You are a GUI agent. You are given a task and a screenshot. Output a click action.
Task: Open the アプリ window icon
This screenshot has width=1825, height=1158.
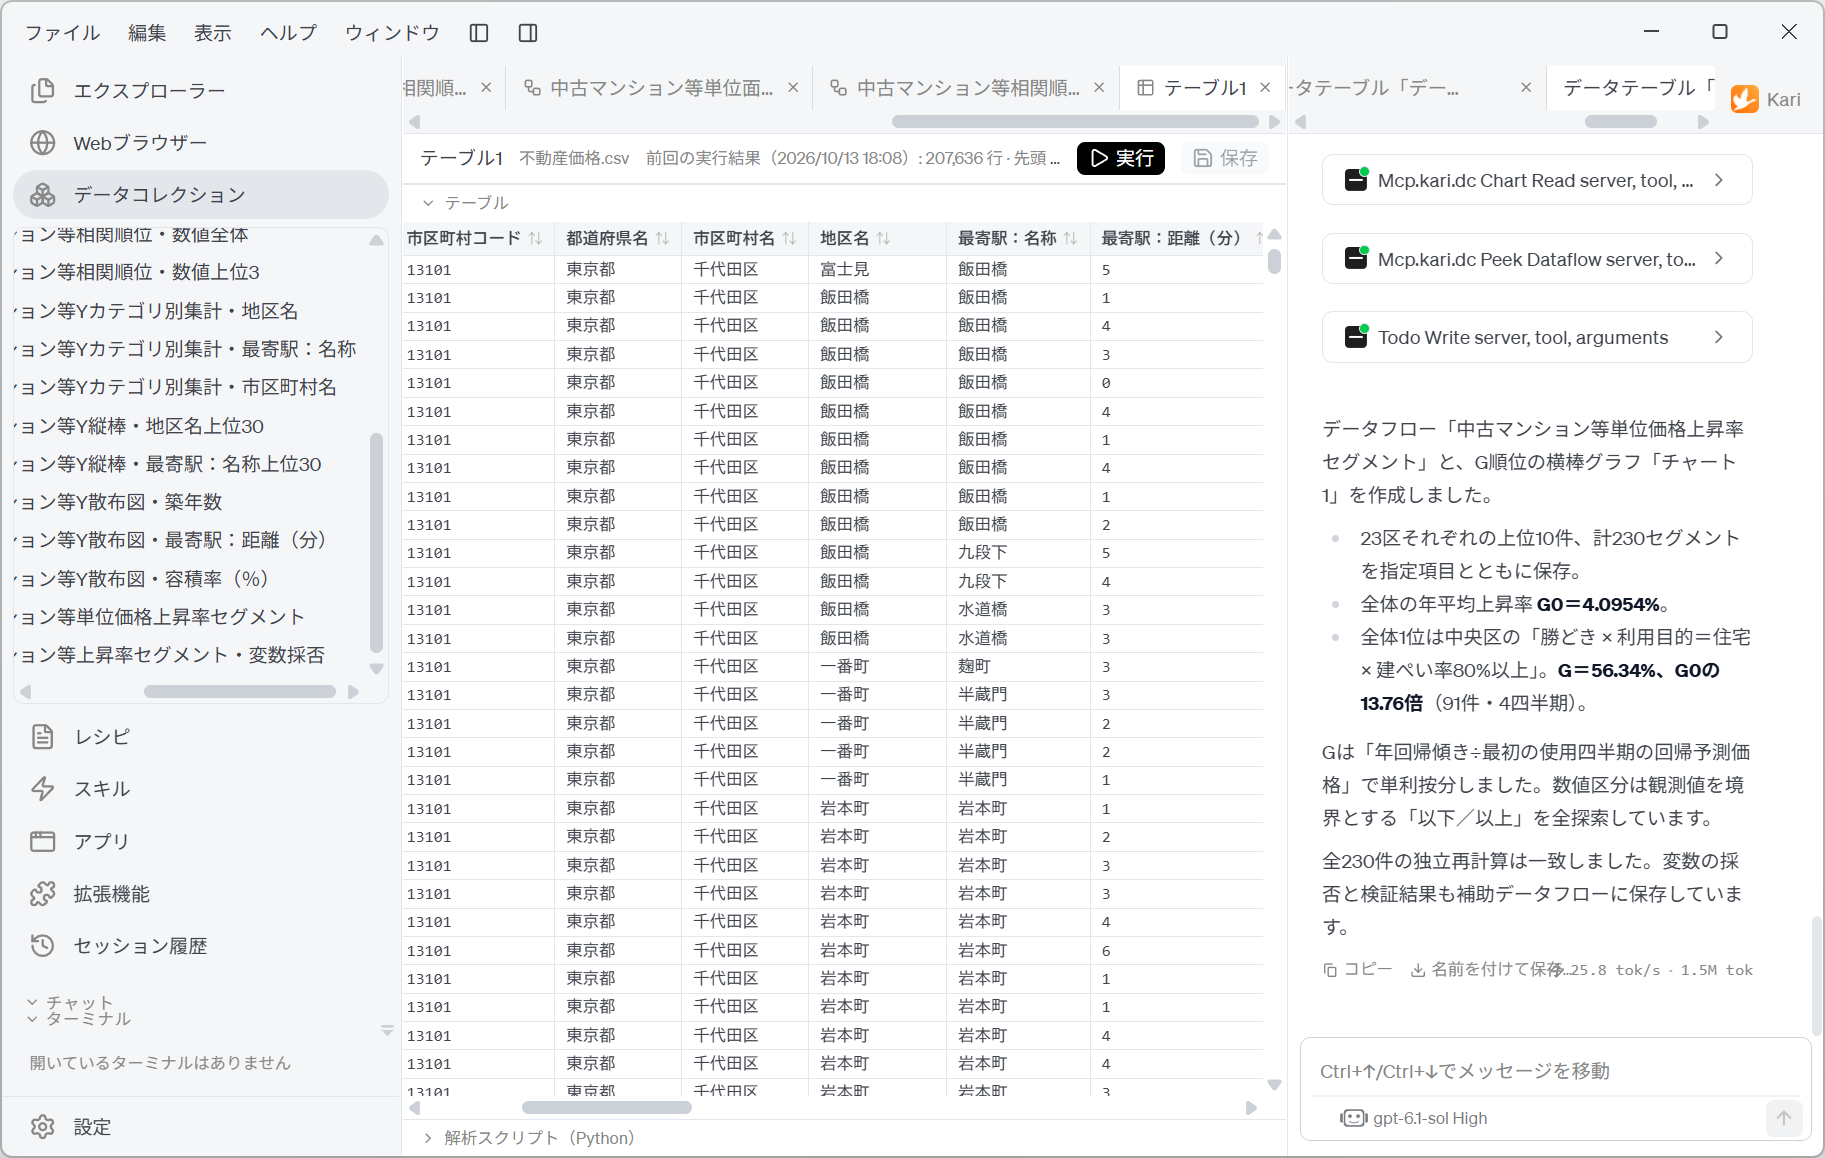coord(43,841)
